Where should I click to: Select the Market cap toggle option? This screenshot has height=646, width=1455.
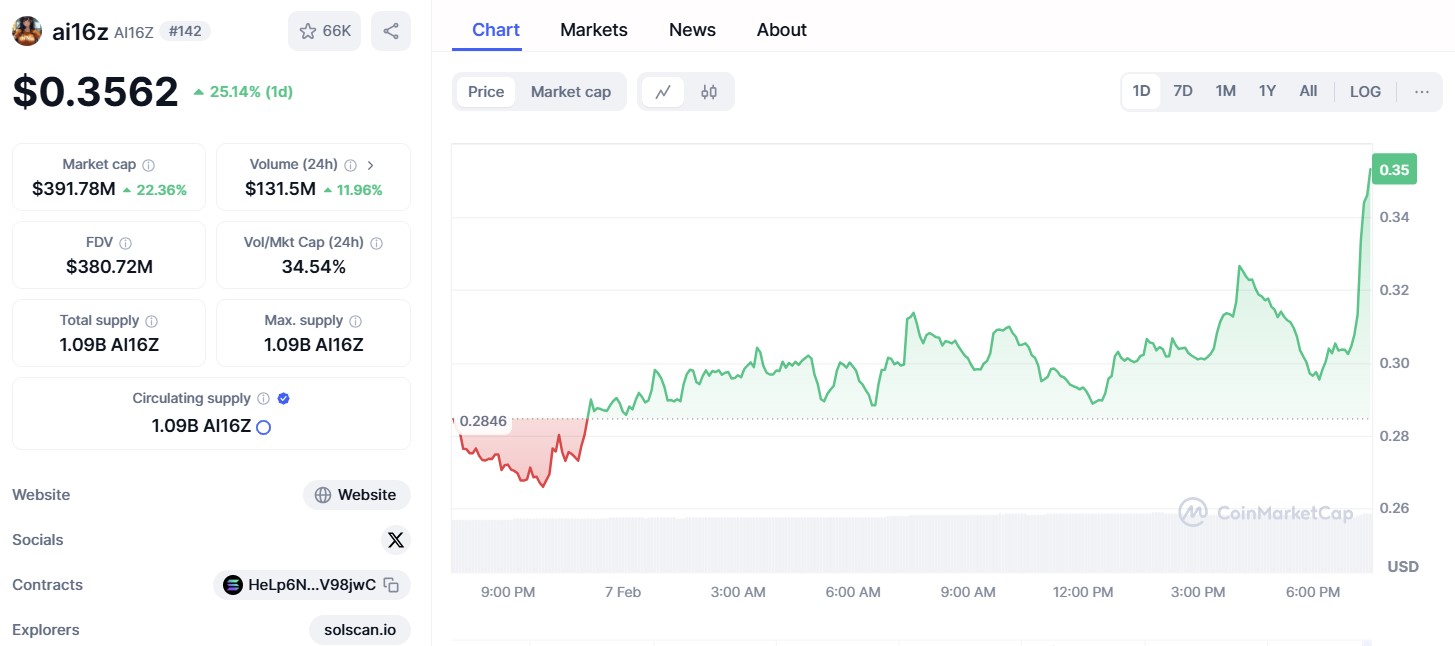(570, 92)
